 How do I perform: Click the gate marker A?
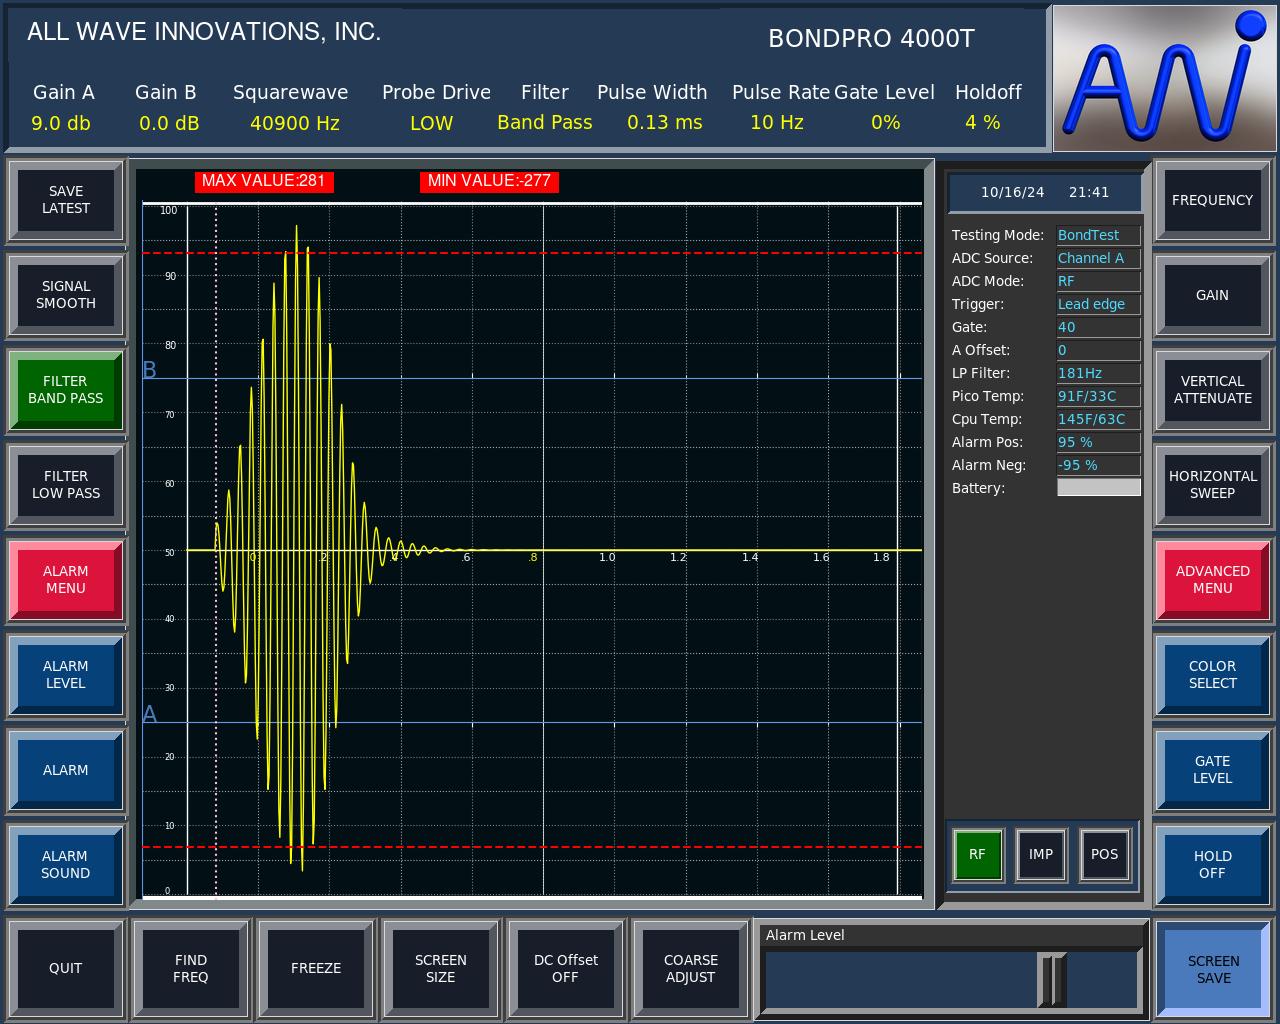[150, 714]
